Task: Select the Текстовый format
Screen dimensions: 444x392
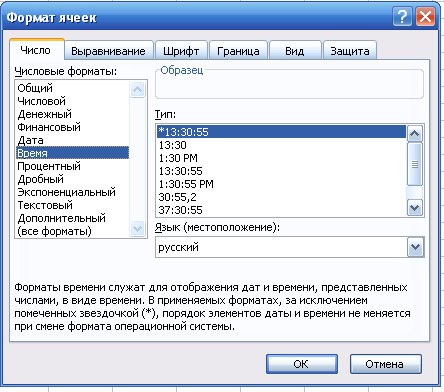Action: pyautogui.click(x=72, y=205)
